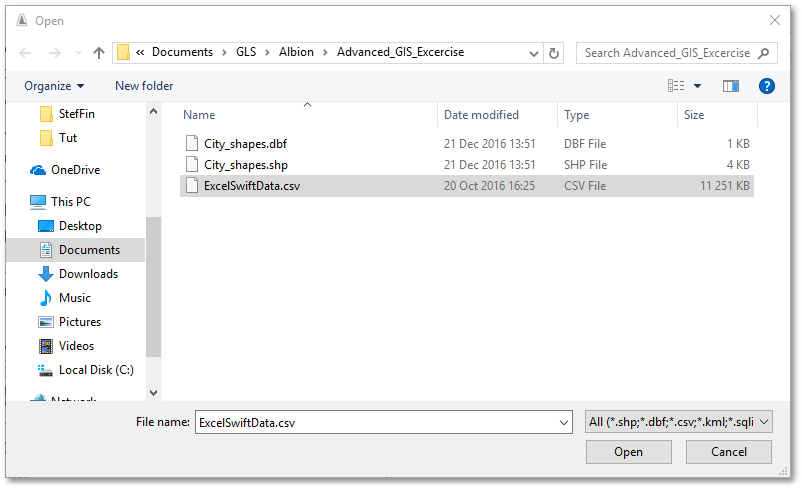Image resolution: width=802 pixels, height=489 pixels.
Task: Sort by Date modified column
Action: click(481, 115)
